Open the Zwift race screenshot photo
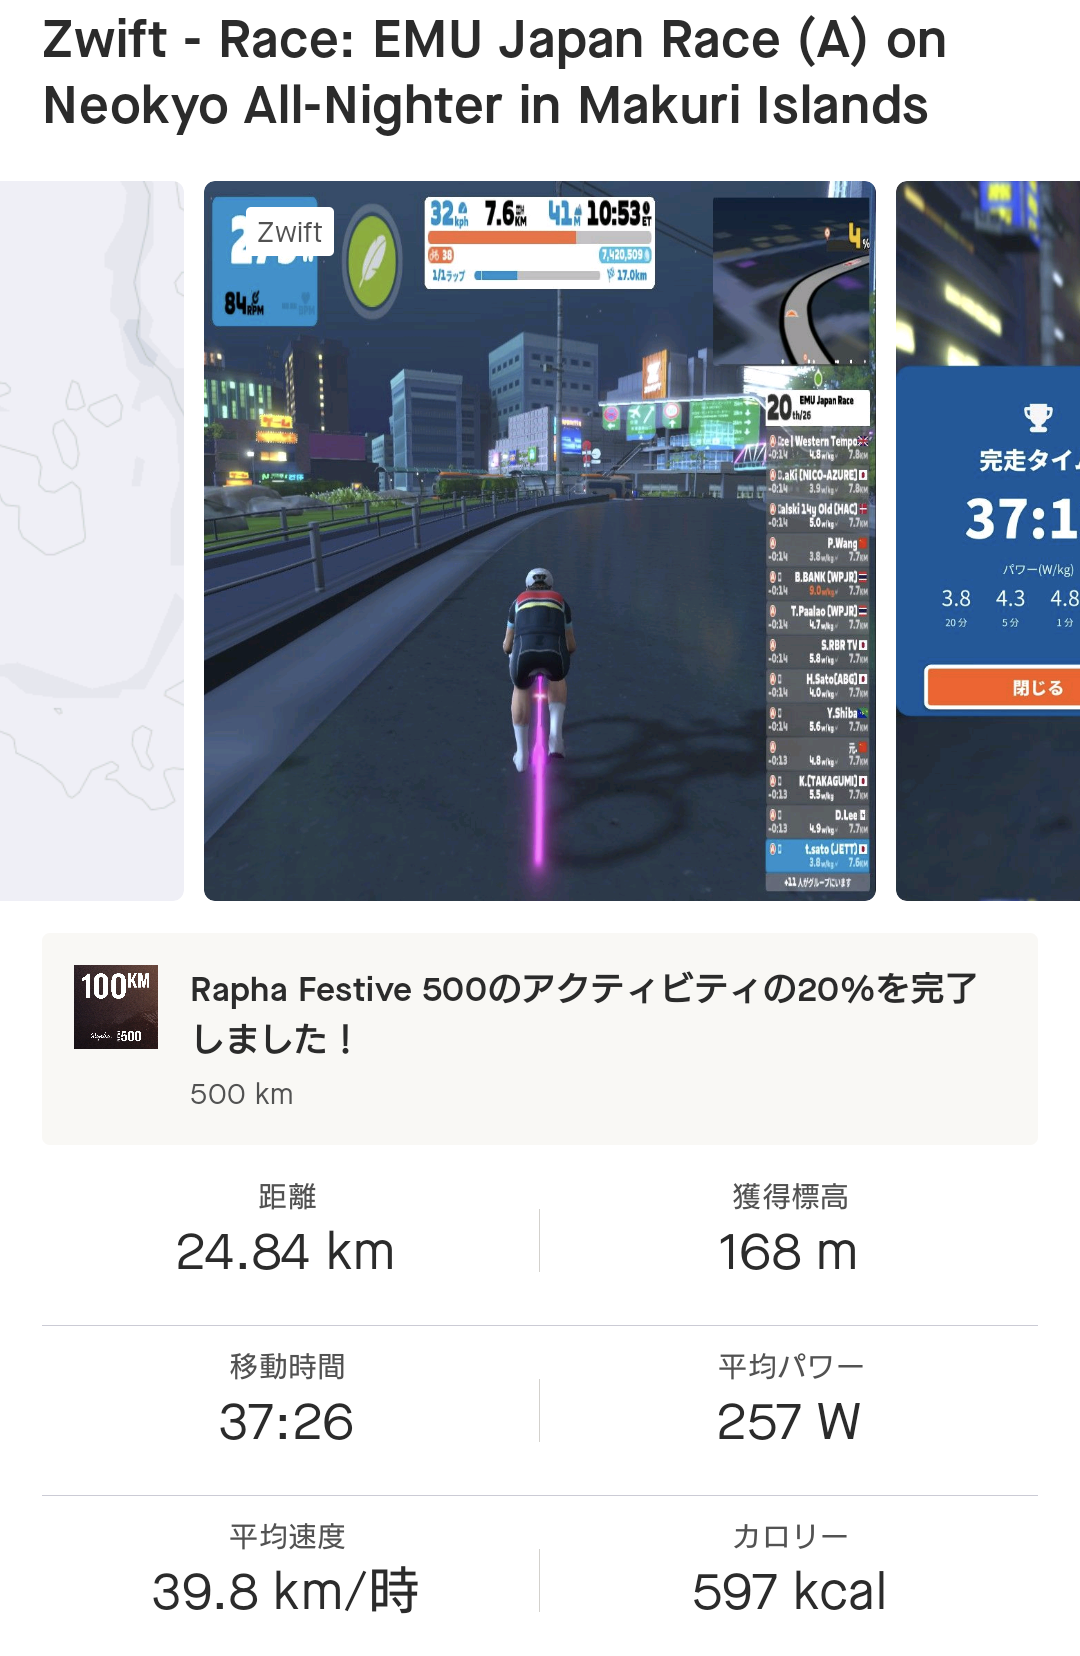The width and height of the screenshot is (1080, 1656). 540,540
